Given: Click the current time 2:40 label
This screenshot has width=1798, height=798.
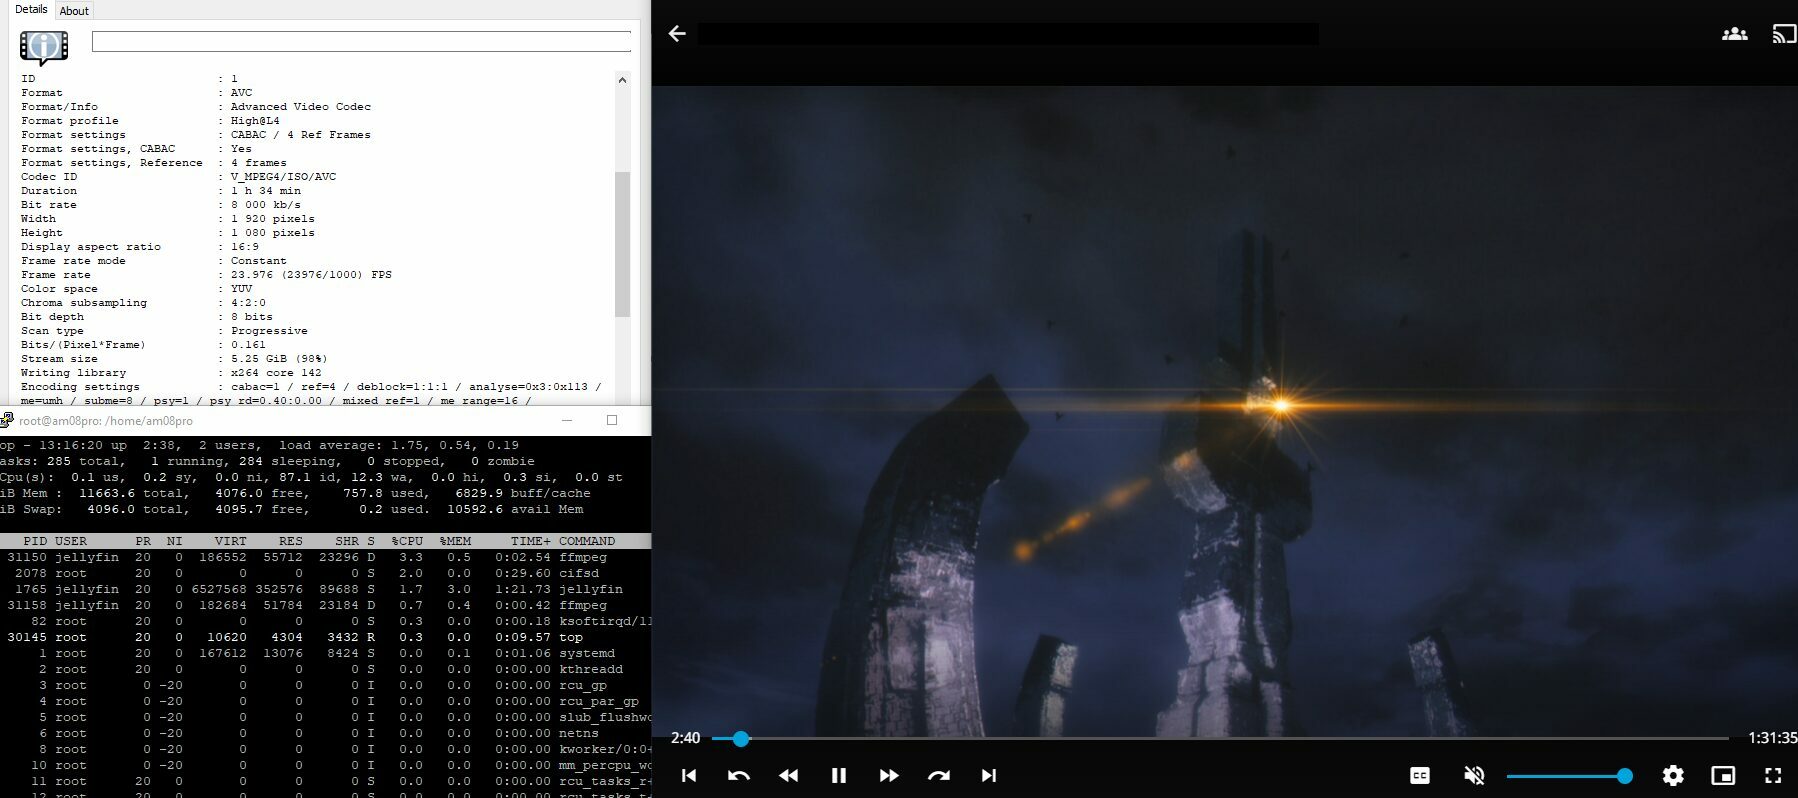Looking at the screenshot, I should [685, 738].
